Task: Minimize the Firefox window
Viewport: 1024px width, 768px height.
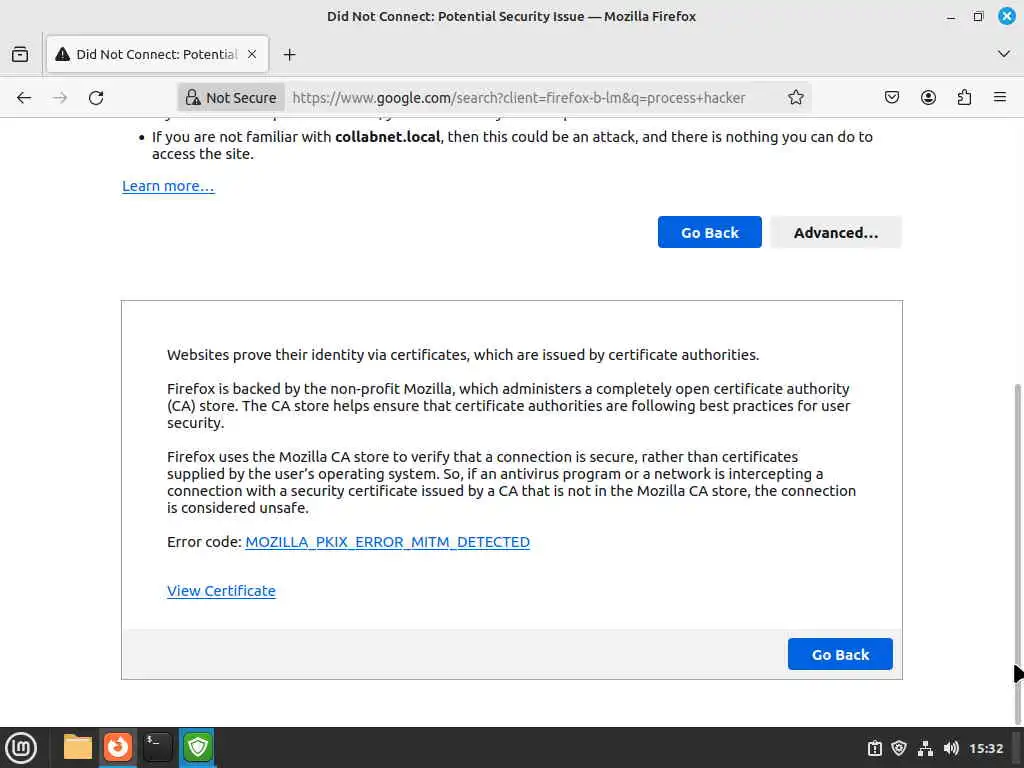Action: coord(951,16)
